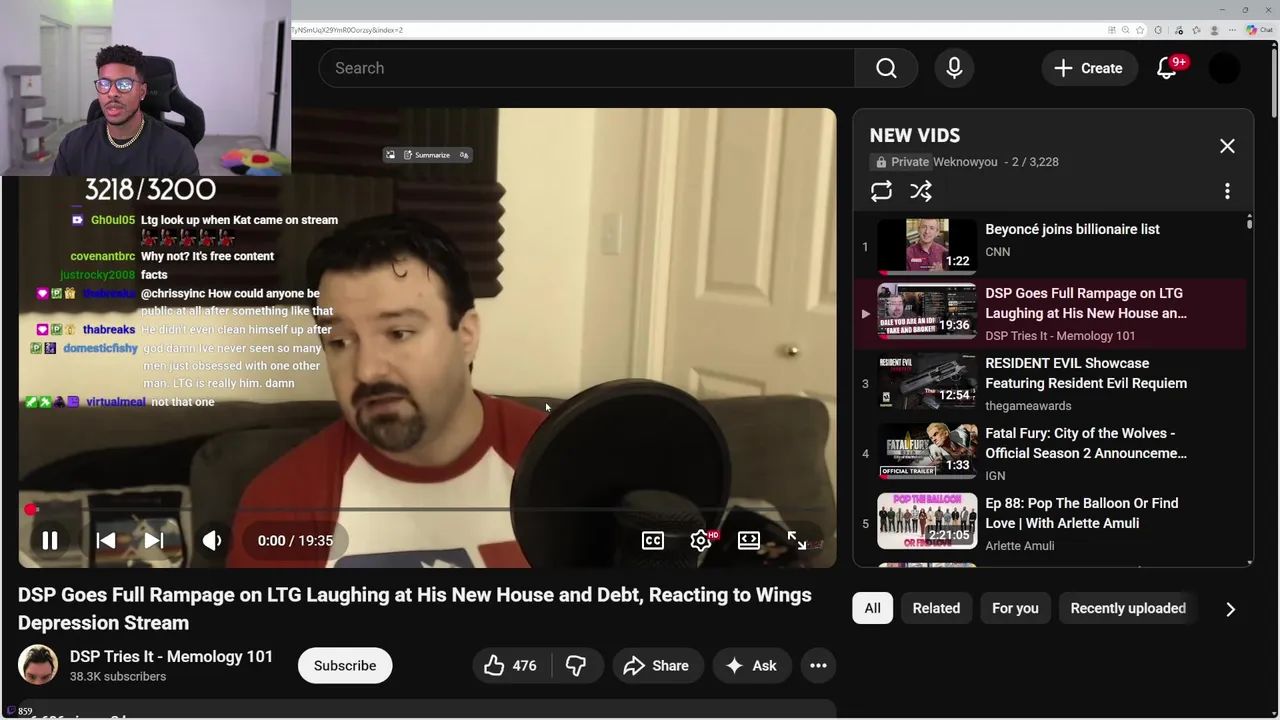Image resolution: width=1280 pixels, height=720 pixels.
Task: Show more filter chips with arrow
Action: point(1230,609)
